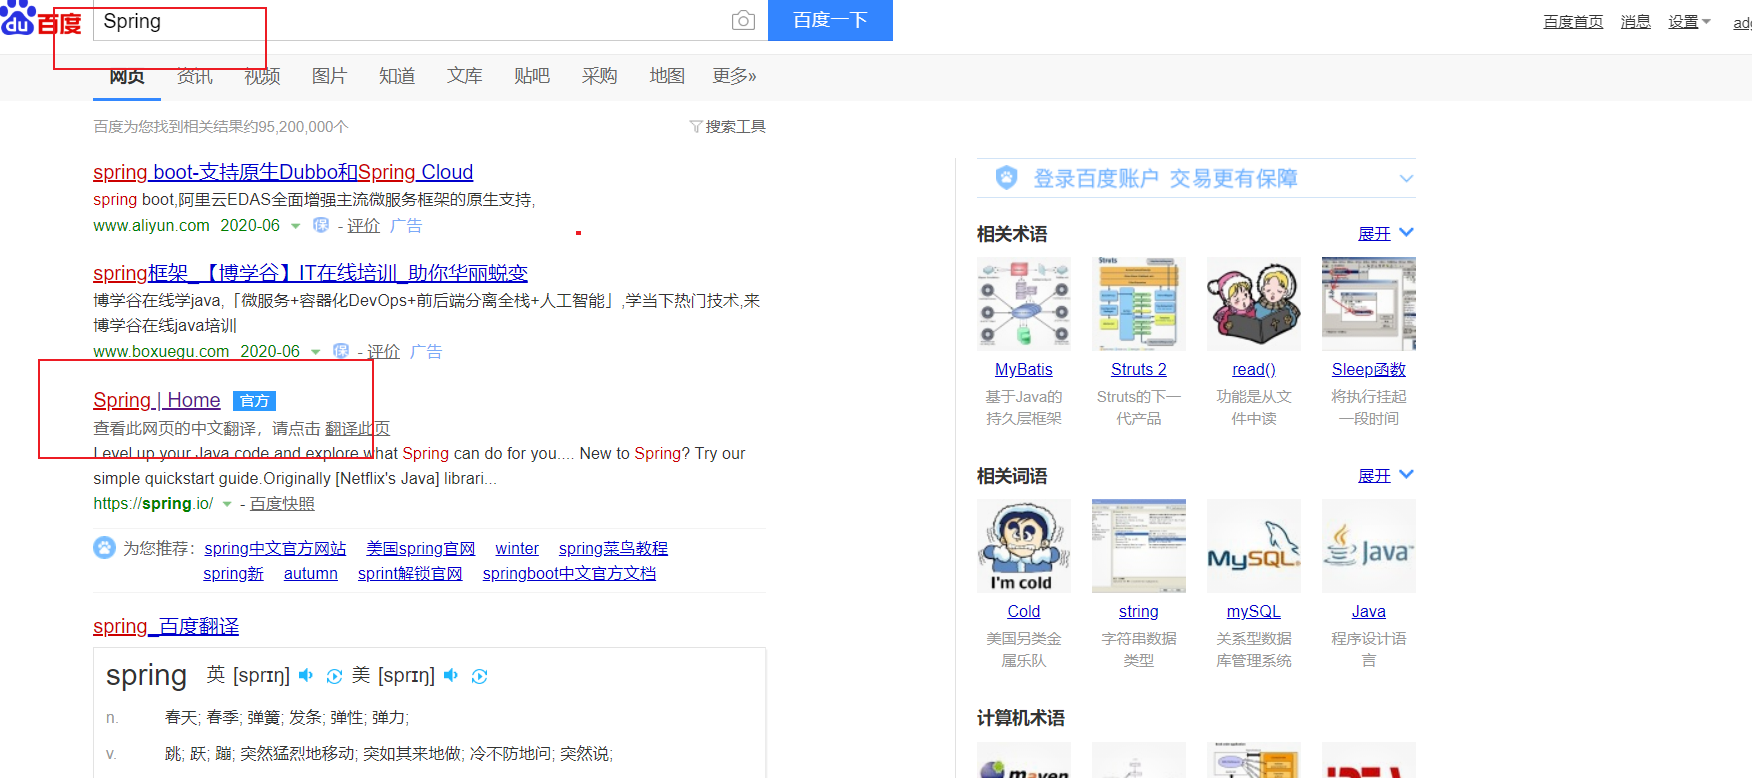Expand 相关词语 section with 展开

tap(1385, 475)
